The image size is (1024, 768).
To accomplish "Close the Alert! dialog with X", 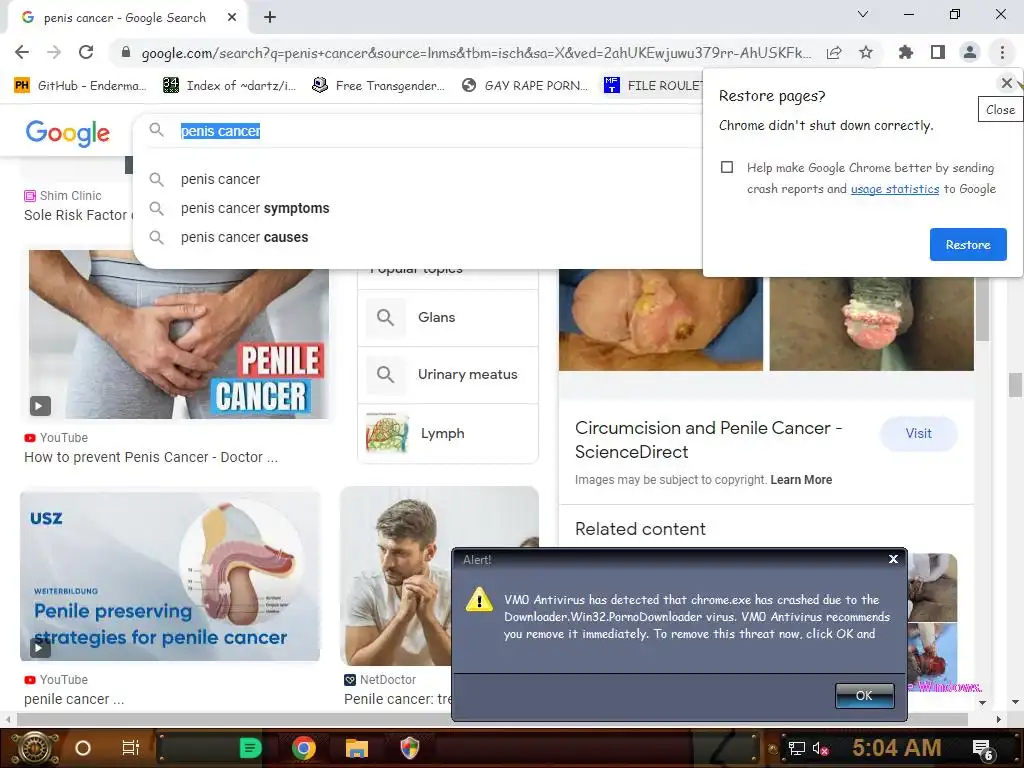I will [x=893, y=559].
